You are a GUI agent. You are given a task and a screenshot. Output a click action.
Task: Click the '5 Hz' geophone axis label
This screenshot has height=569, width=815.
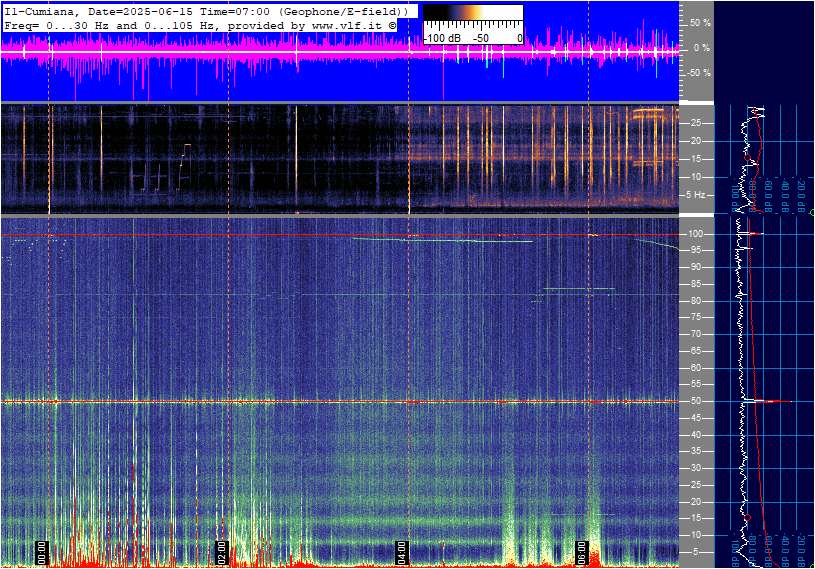tap(695, 195)
